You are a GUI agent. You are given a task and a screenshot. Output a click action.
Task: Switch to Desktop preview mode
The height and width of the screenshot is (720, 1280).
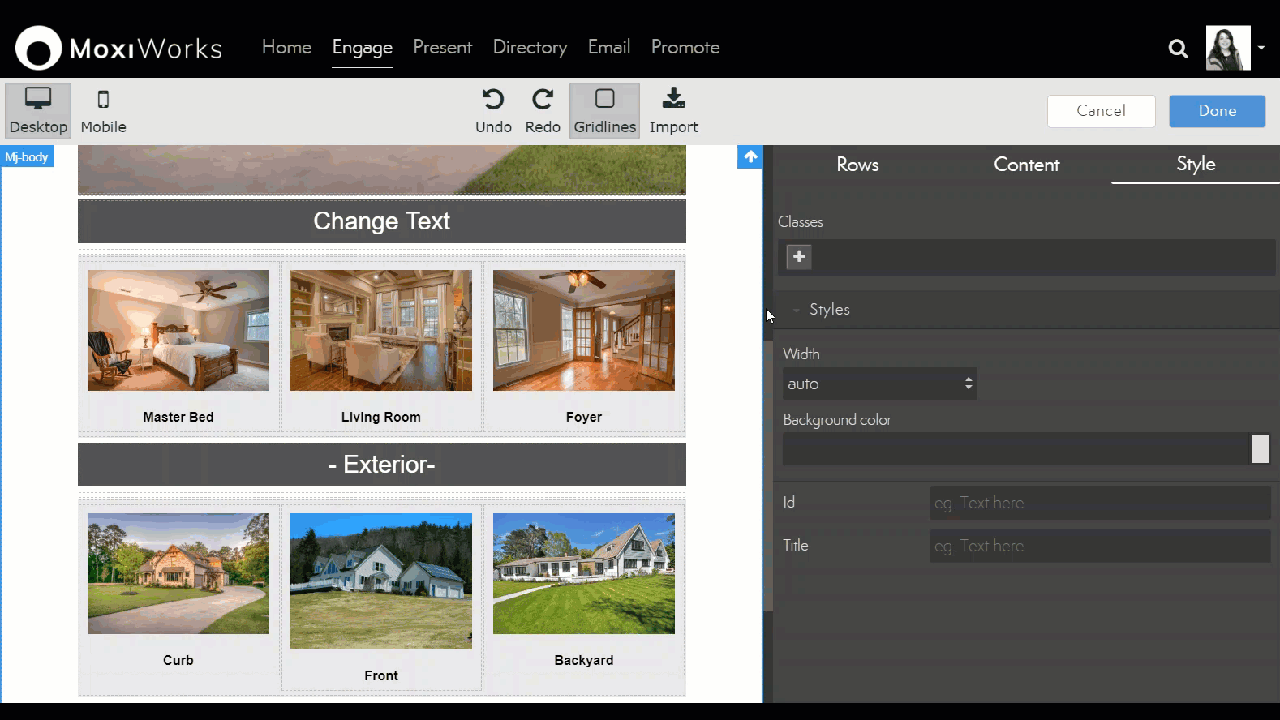(38, 110)
